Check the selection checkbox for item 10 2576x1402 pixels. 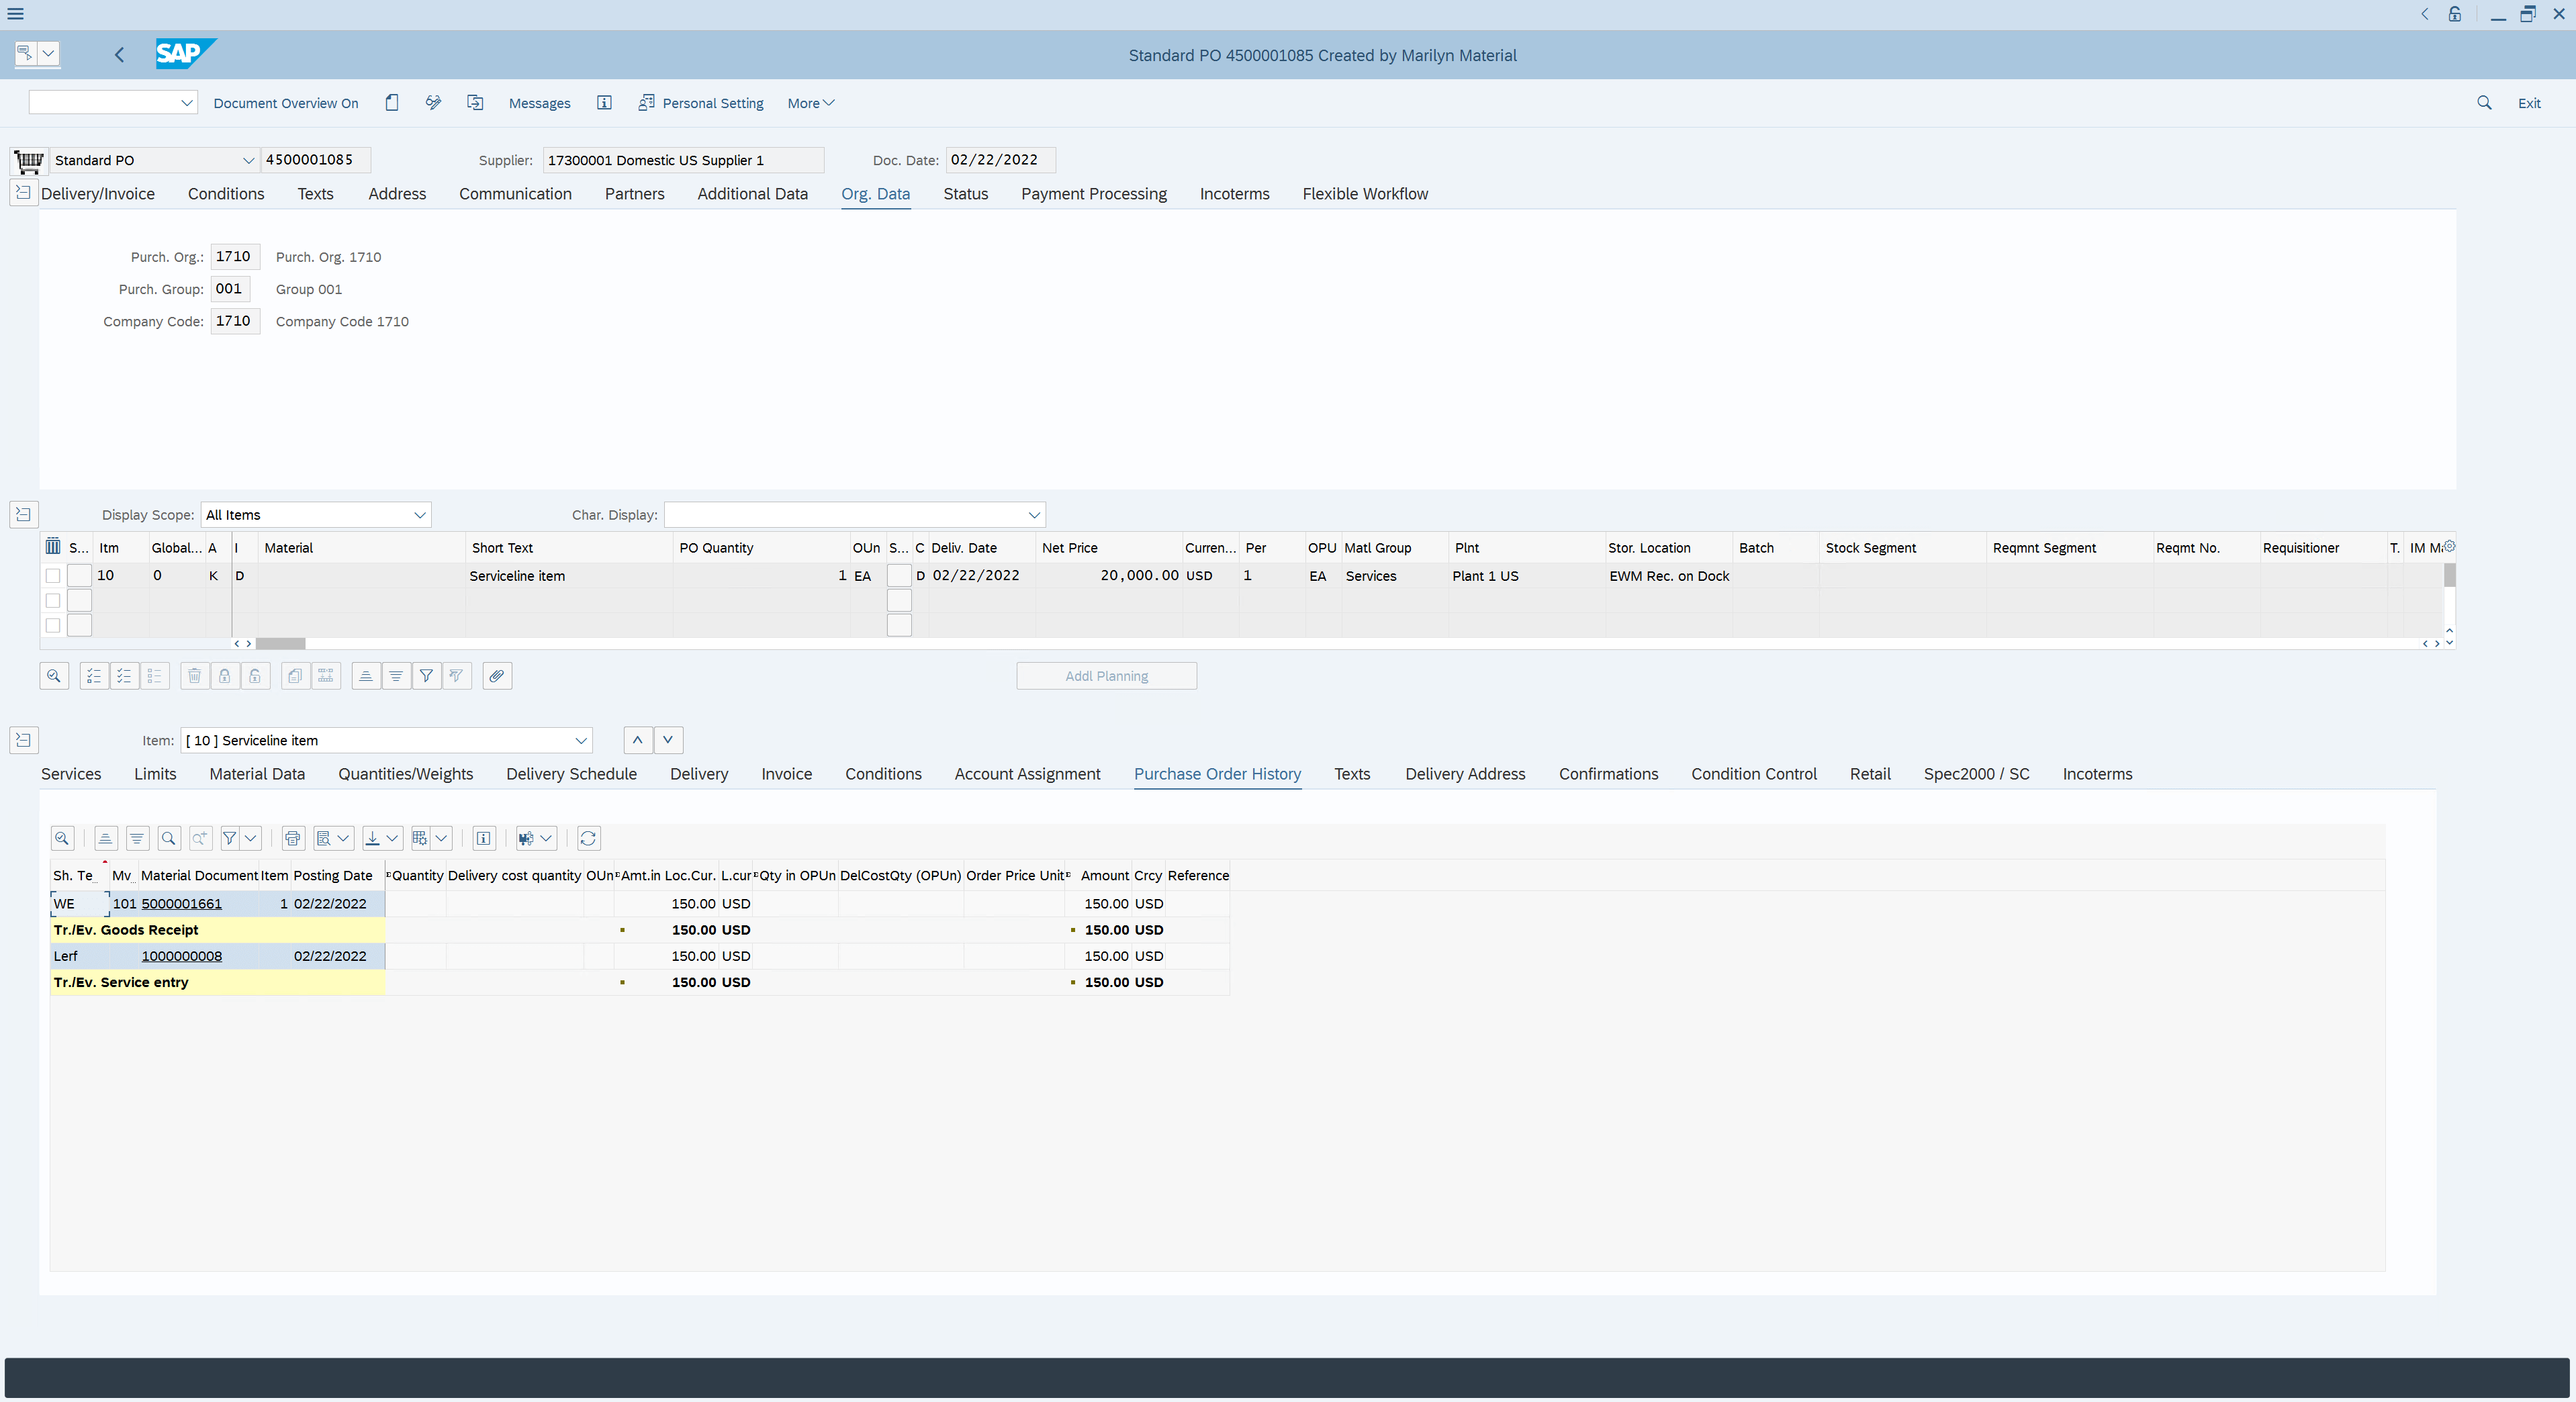pos(53,575)
